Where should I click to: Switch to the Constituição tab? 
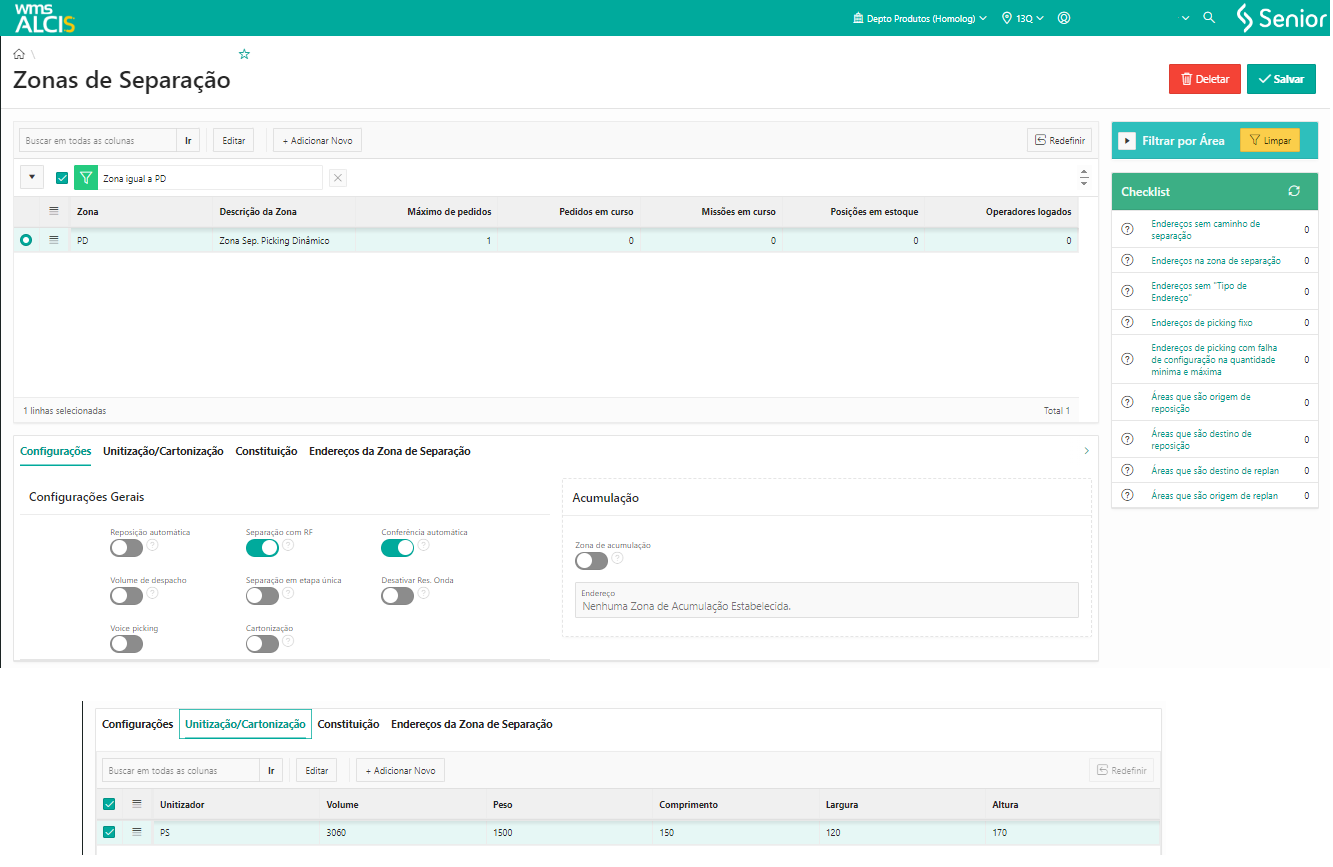point(266,451)
